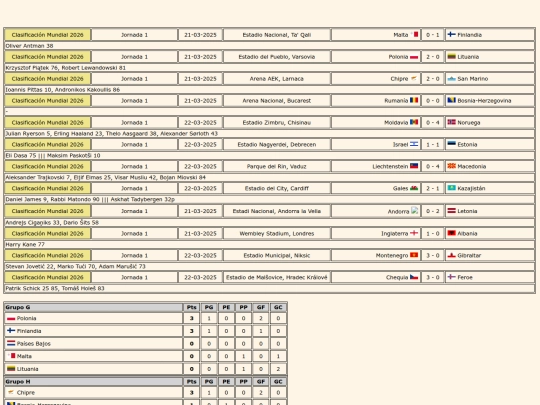Click the scorer line 'Oliver Antman 38'

click(29, 46)
